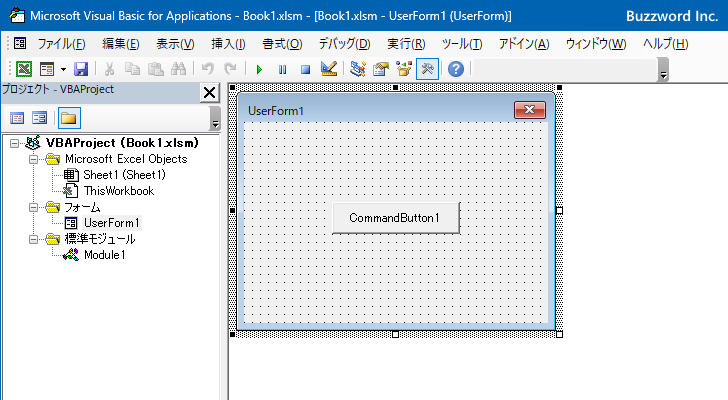728x400 pixels.
Task: Click CommandButton1 on the form
Action: 396,218
